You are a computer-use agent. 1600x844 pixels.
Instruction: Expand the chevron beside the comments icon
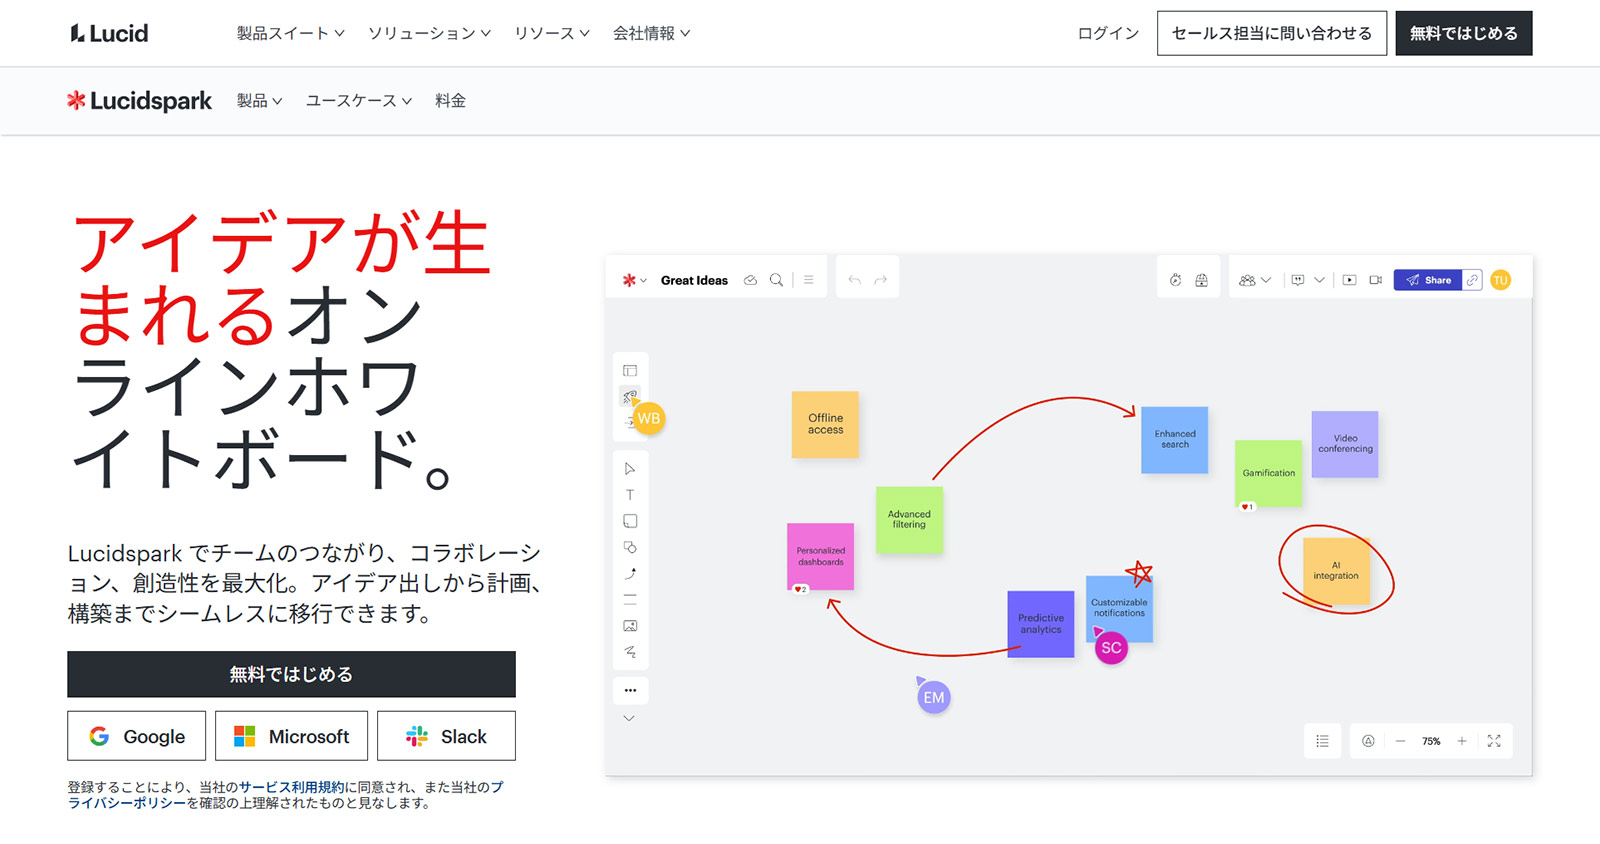[1319, 280]
